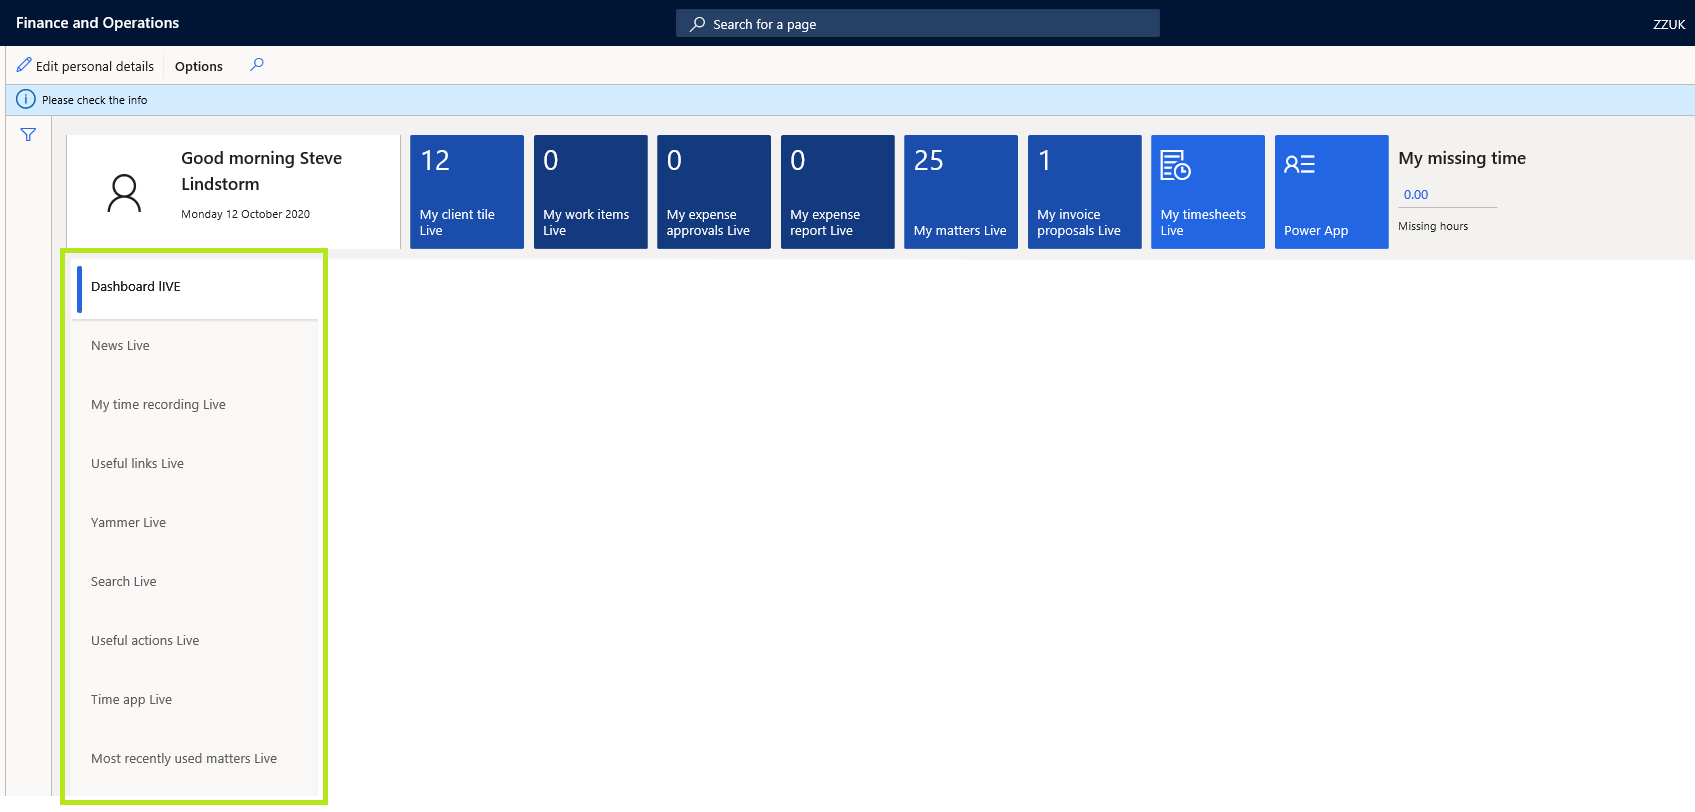The image size is (1695, 812).
Task: Click the Monday 12 October 2020 date
Action: [x=245, y=214]
